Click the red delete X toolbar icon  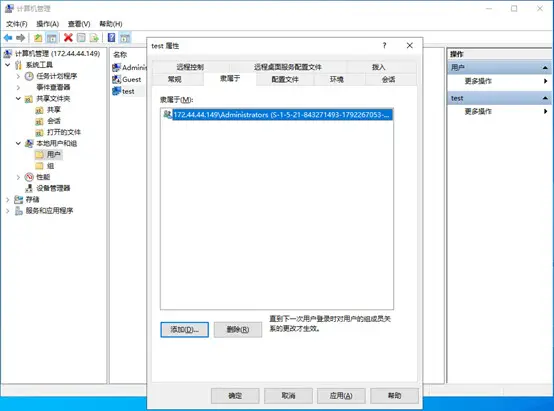pyautogui.click(x=68, y=37)
